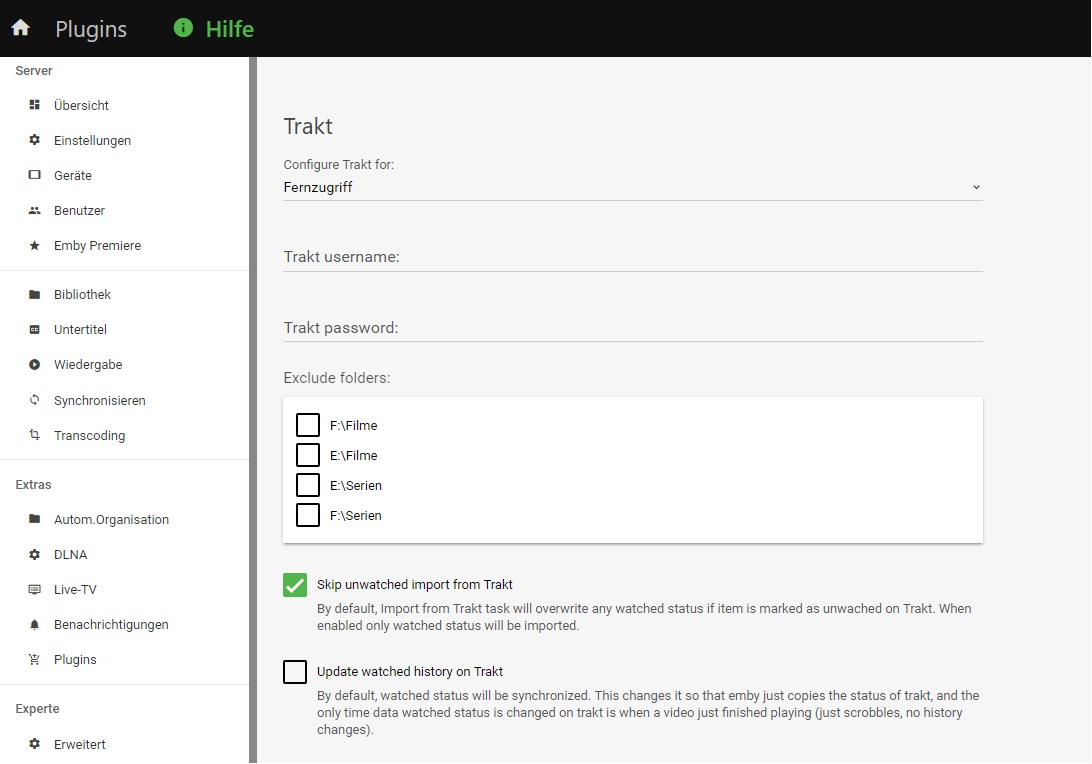Focus the Trakt password field
This screenshot has height=764, width=1092.
coord(632,327)
